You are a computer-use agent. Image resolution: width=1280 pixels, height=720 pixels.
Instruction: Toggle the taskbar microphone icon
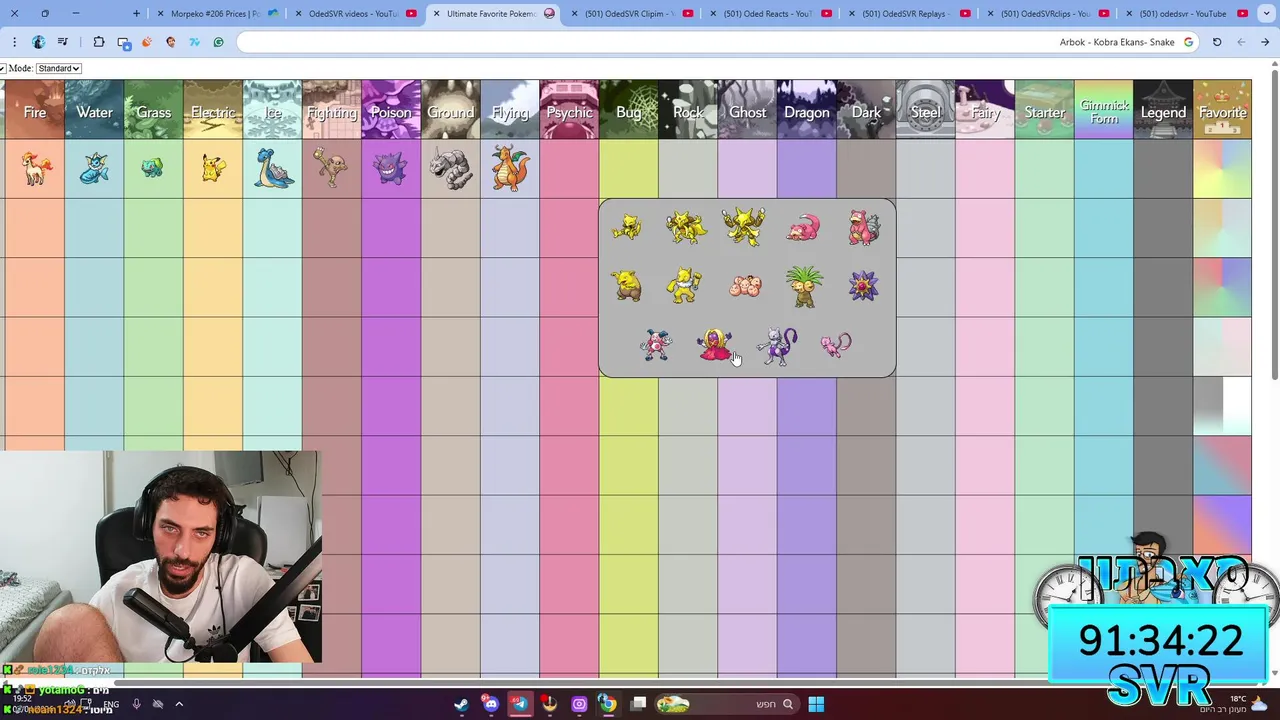pos(136,704)
